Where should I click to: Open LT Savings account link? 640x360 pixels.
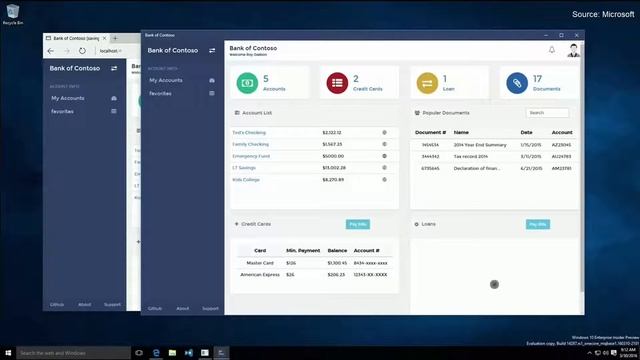click(x=244, y=168)
